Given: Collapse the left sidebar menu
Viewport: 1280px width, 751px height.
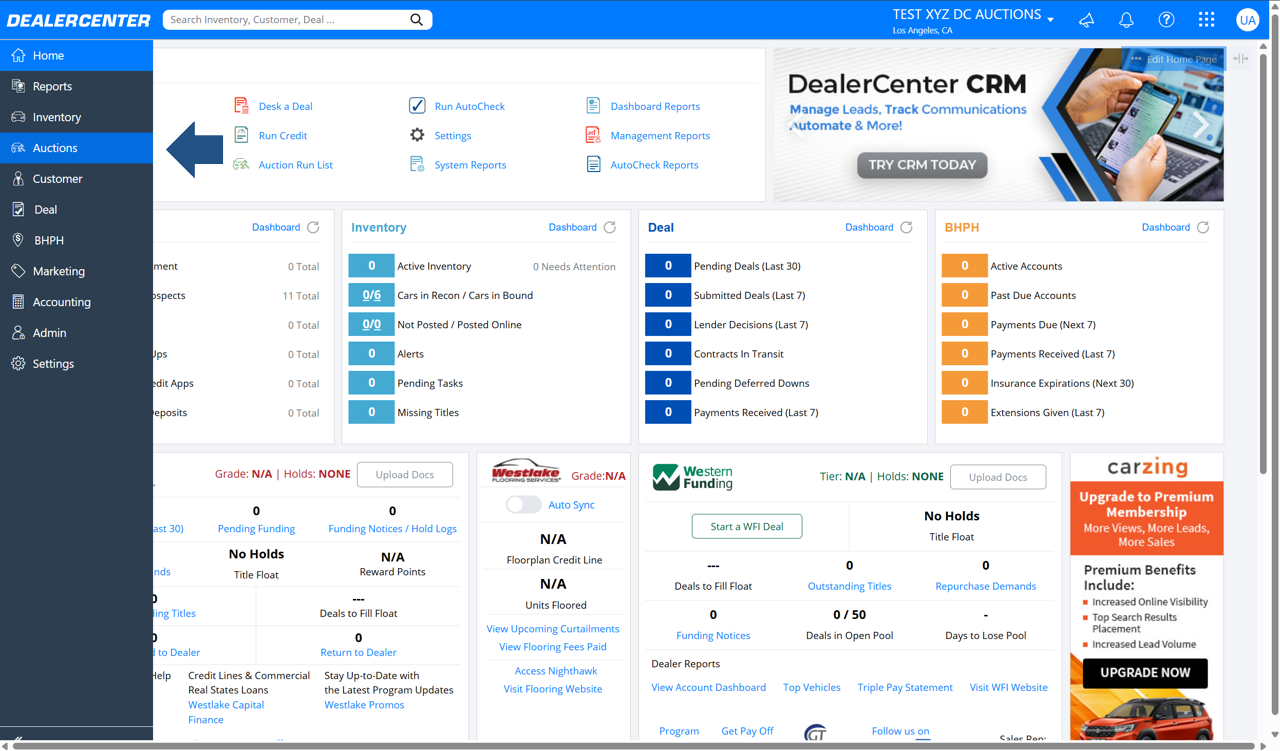Looking at the screenshot, I should (x=17, y=741).
